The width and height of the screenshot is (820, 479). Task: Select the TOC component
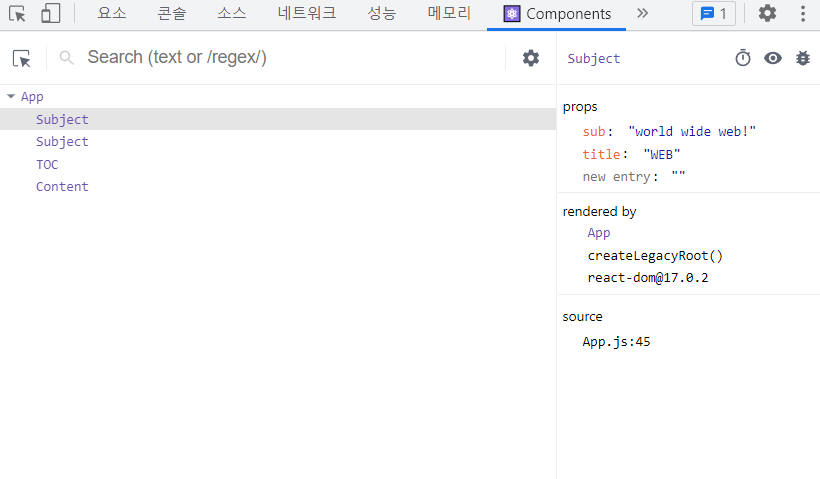pyautogui.click(x=278, y=164)
